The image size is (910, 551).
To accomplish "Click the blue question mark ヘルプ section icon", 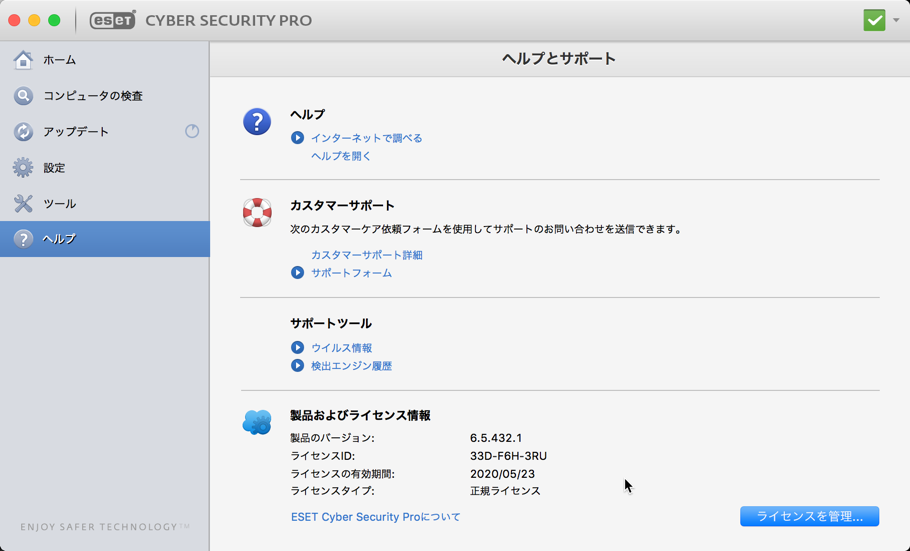I will click(257, 122).
